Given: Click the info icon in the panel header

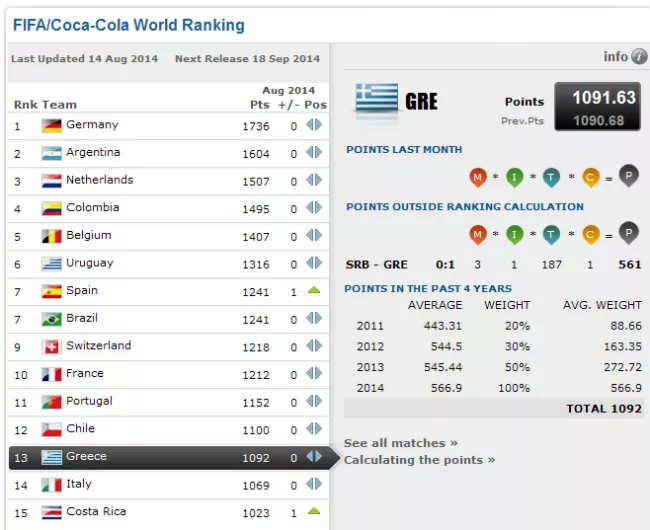Looking at the screenshot, I should (639, 57).
